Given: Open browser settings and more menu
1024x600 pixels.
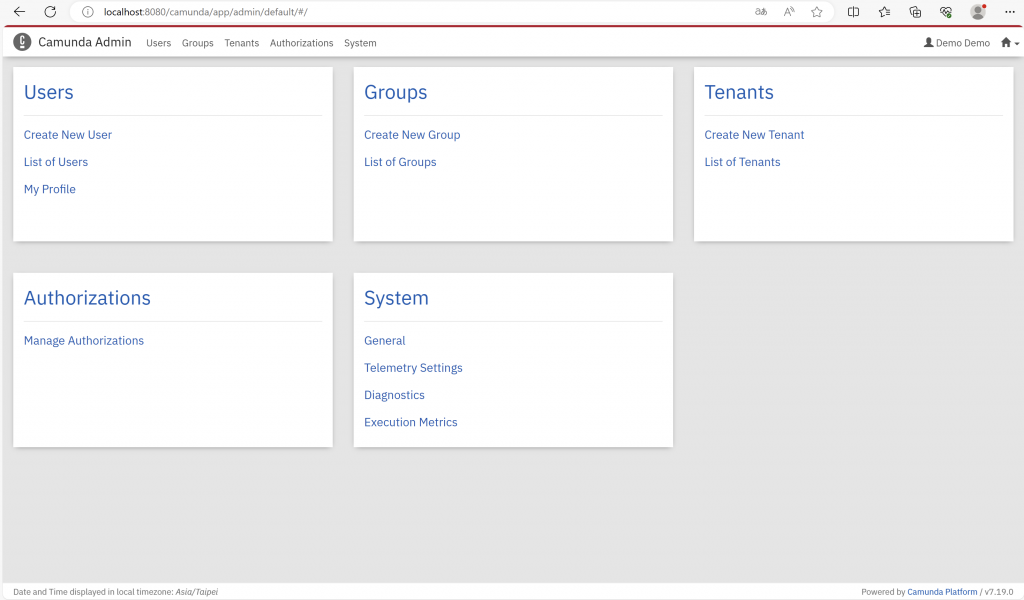Looking at the screenshot, I should (1010, 12).
